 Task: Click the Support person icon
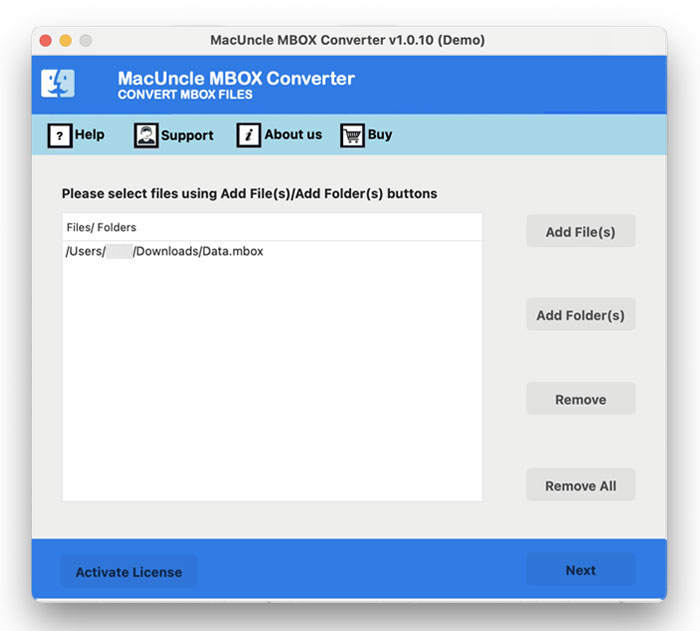[146, 135]
